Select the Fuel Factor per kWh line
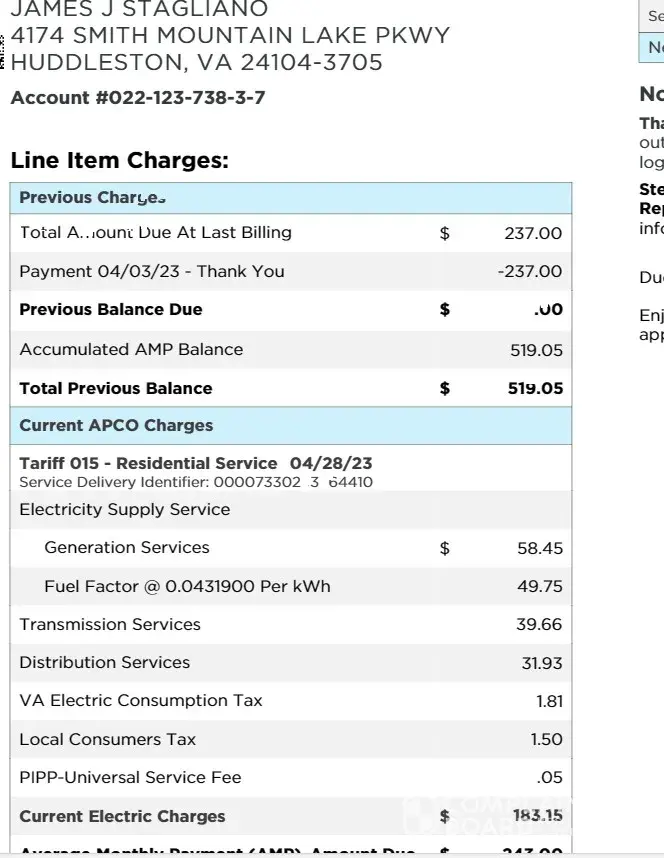 (x=187, y=586)
